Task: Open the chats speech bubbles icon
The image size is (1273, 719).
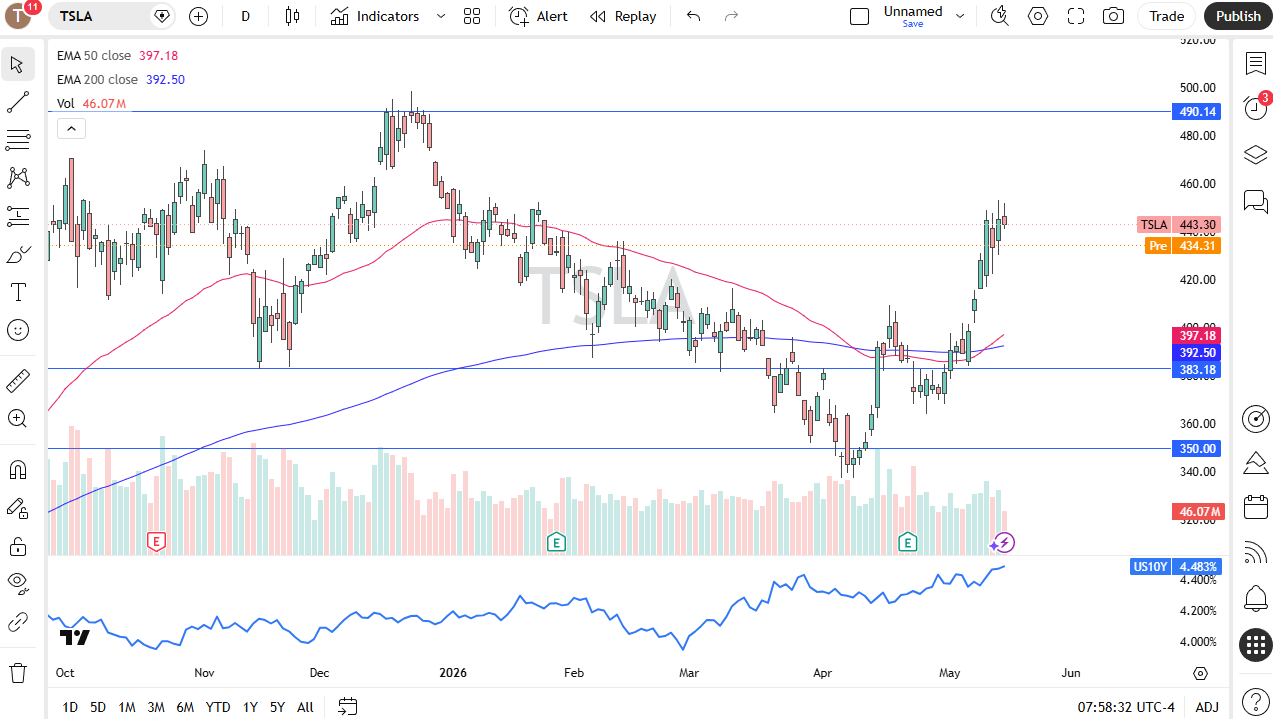Action: tap(1256, 201)
